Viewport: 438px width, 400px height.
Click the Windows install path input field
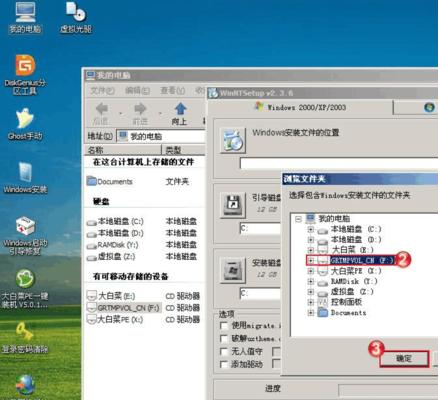tap(339, 164)
